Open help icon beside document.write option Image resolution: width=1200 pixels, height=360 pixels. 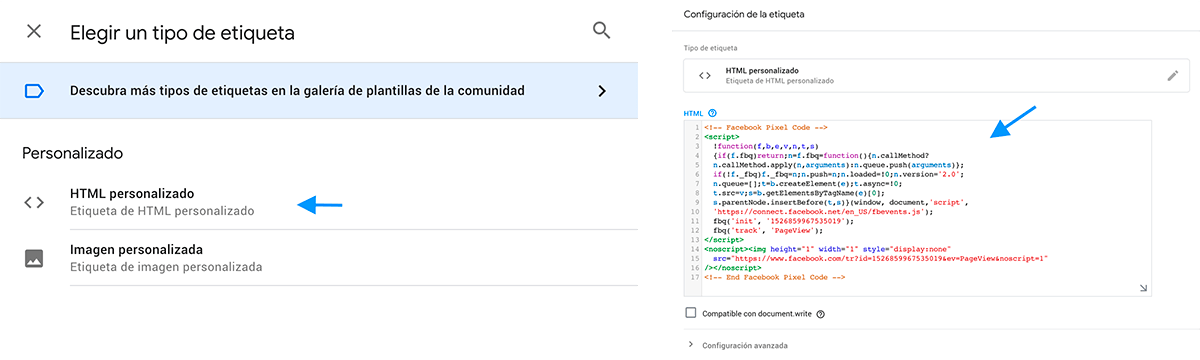pos(820,314)
